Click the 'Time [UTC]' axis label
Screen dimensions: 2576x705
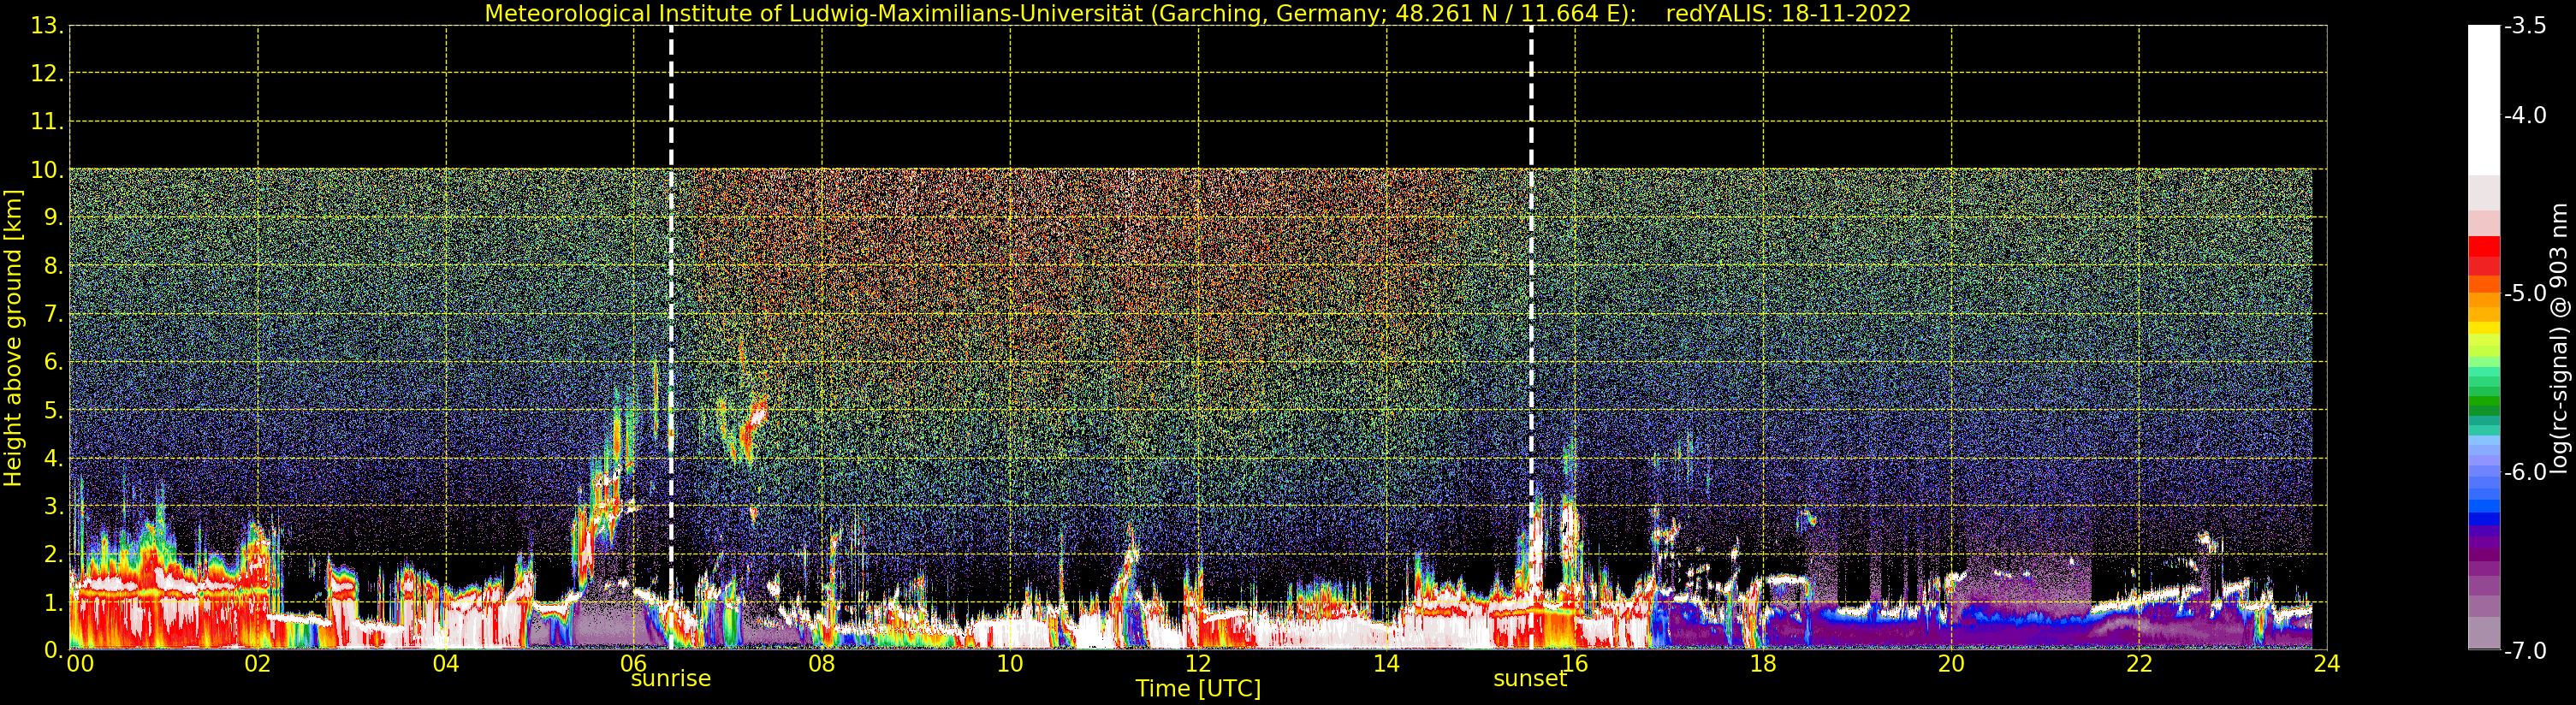pos(1197,689)
